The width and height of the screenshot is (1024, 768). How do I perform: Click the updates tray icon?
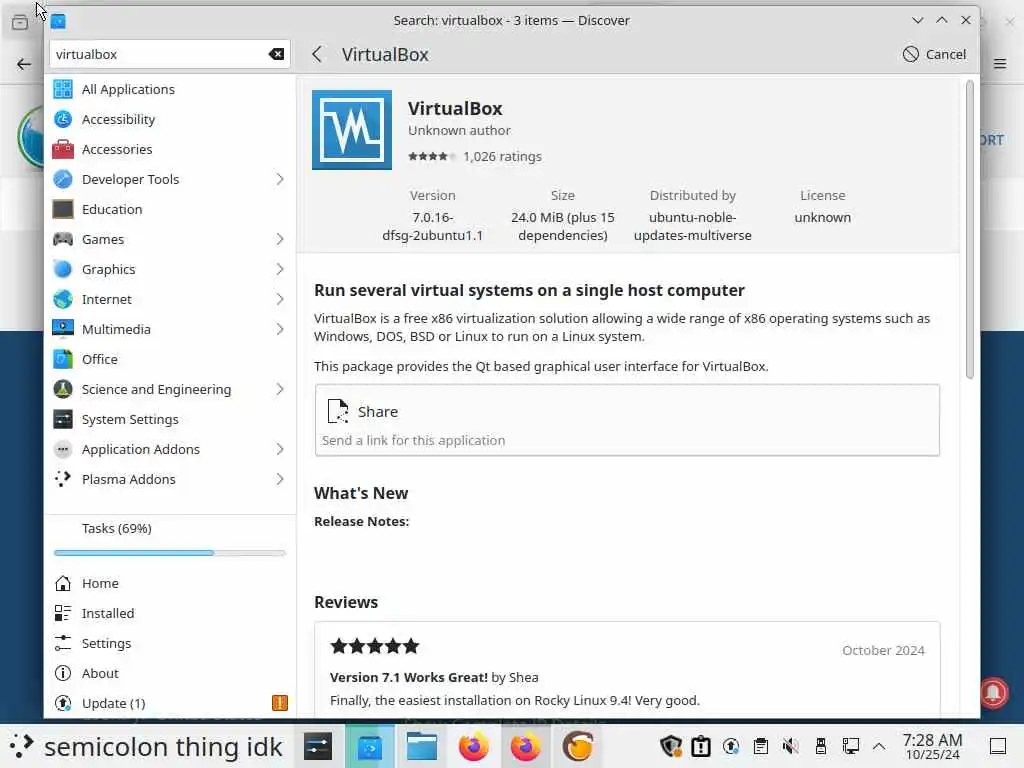(731, 746)
